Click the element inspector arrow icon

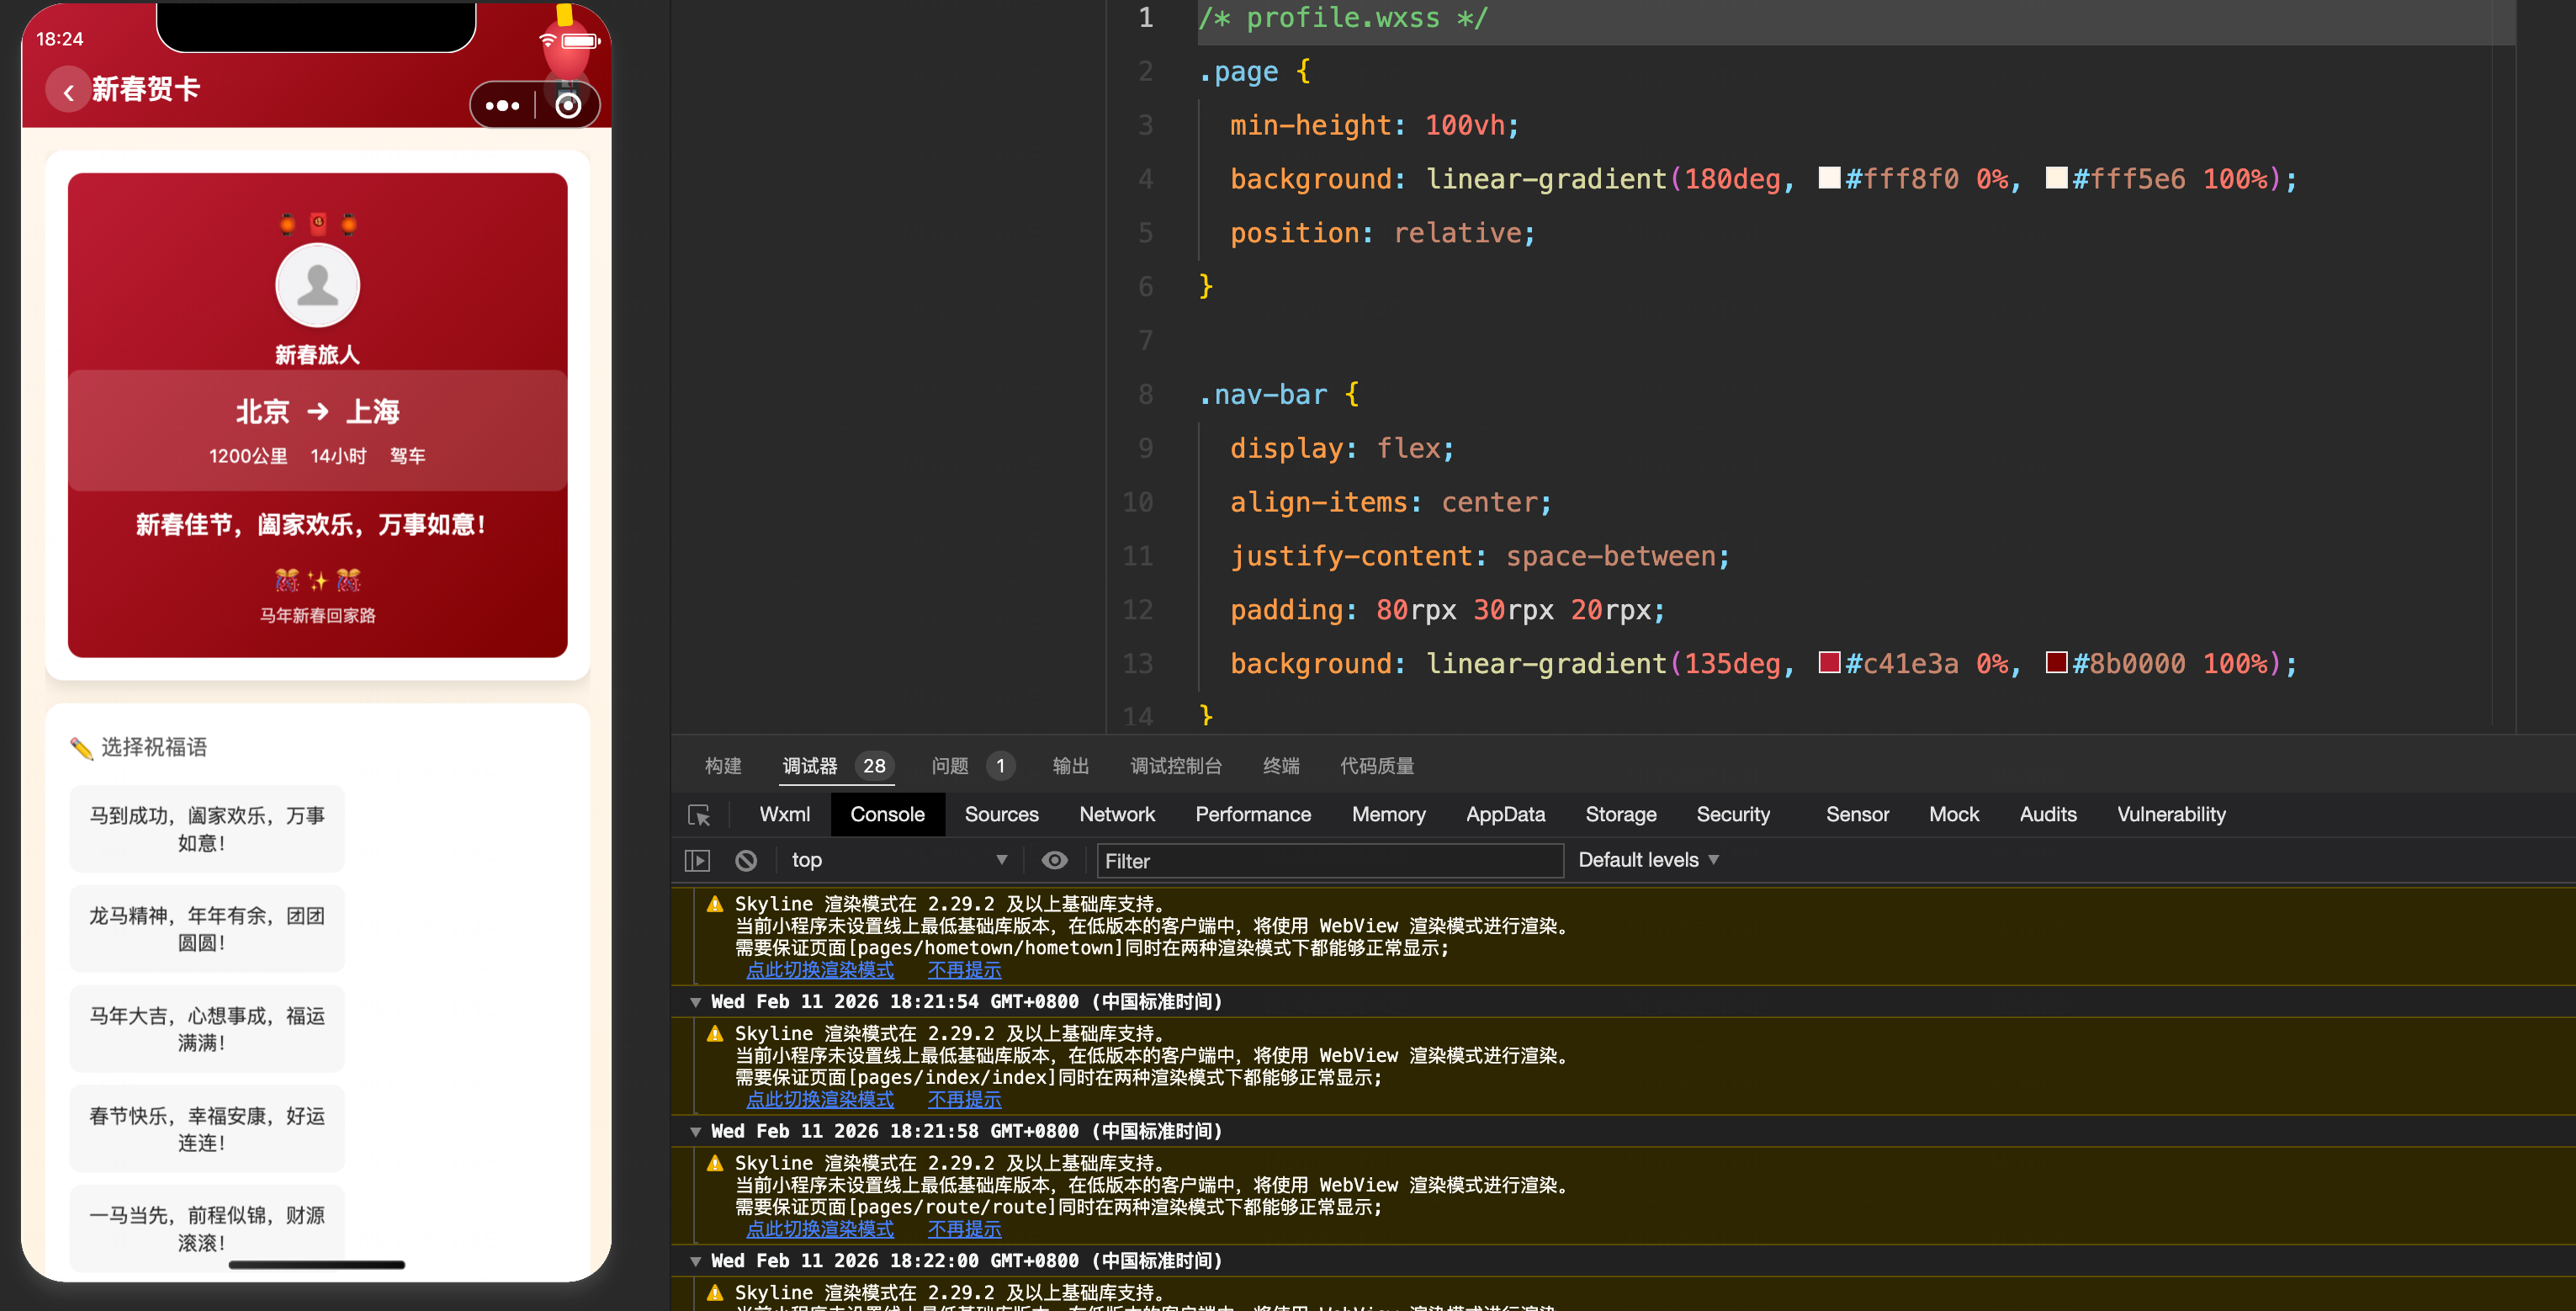click(699, 815)
